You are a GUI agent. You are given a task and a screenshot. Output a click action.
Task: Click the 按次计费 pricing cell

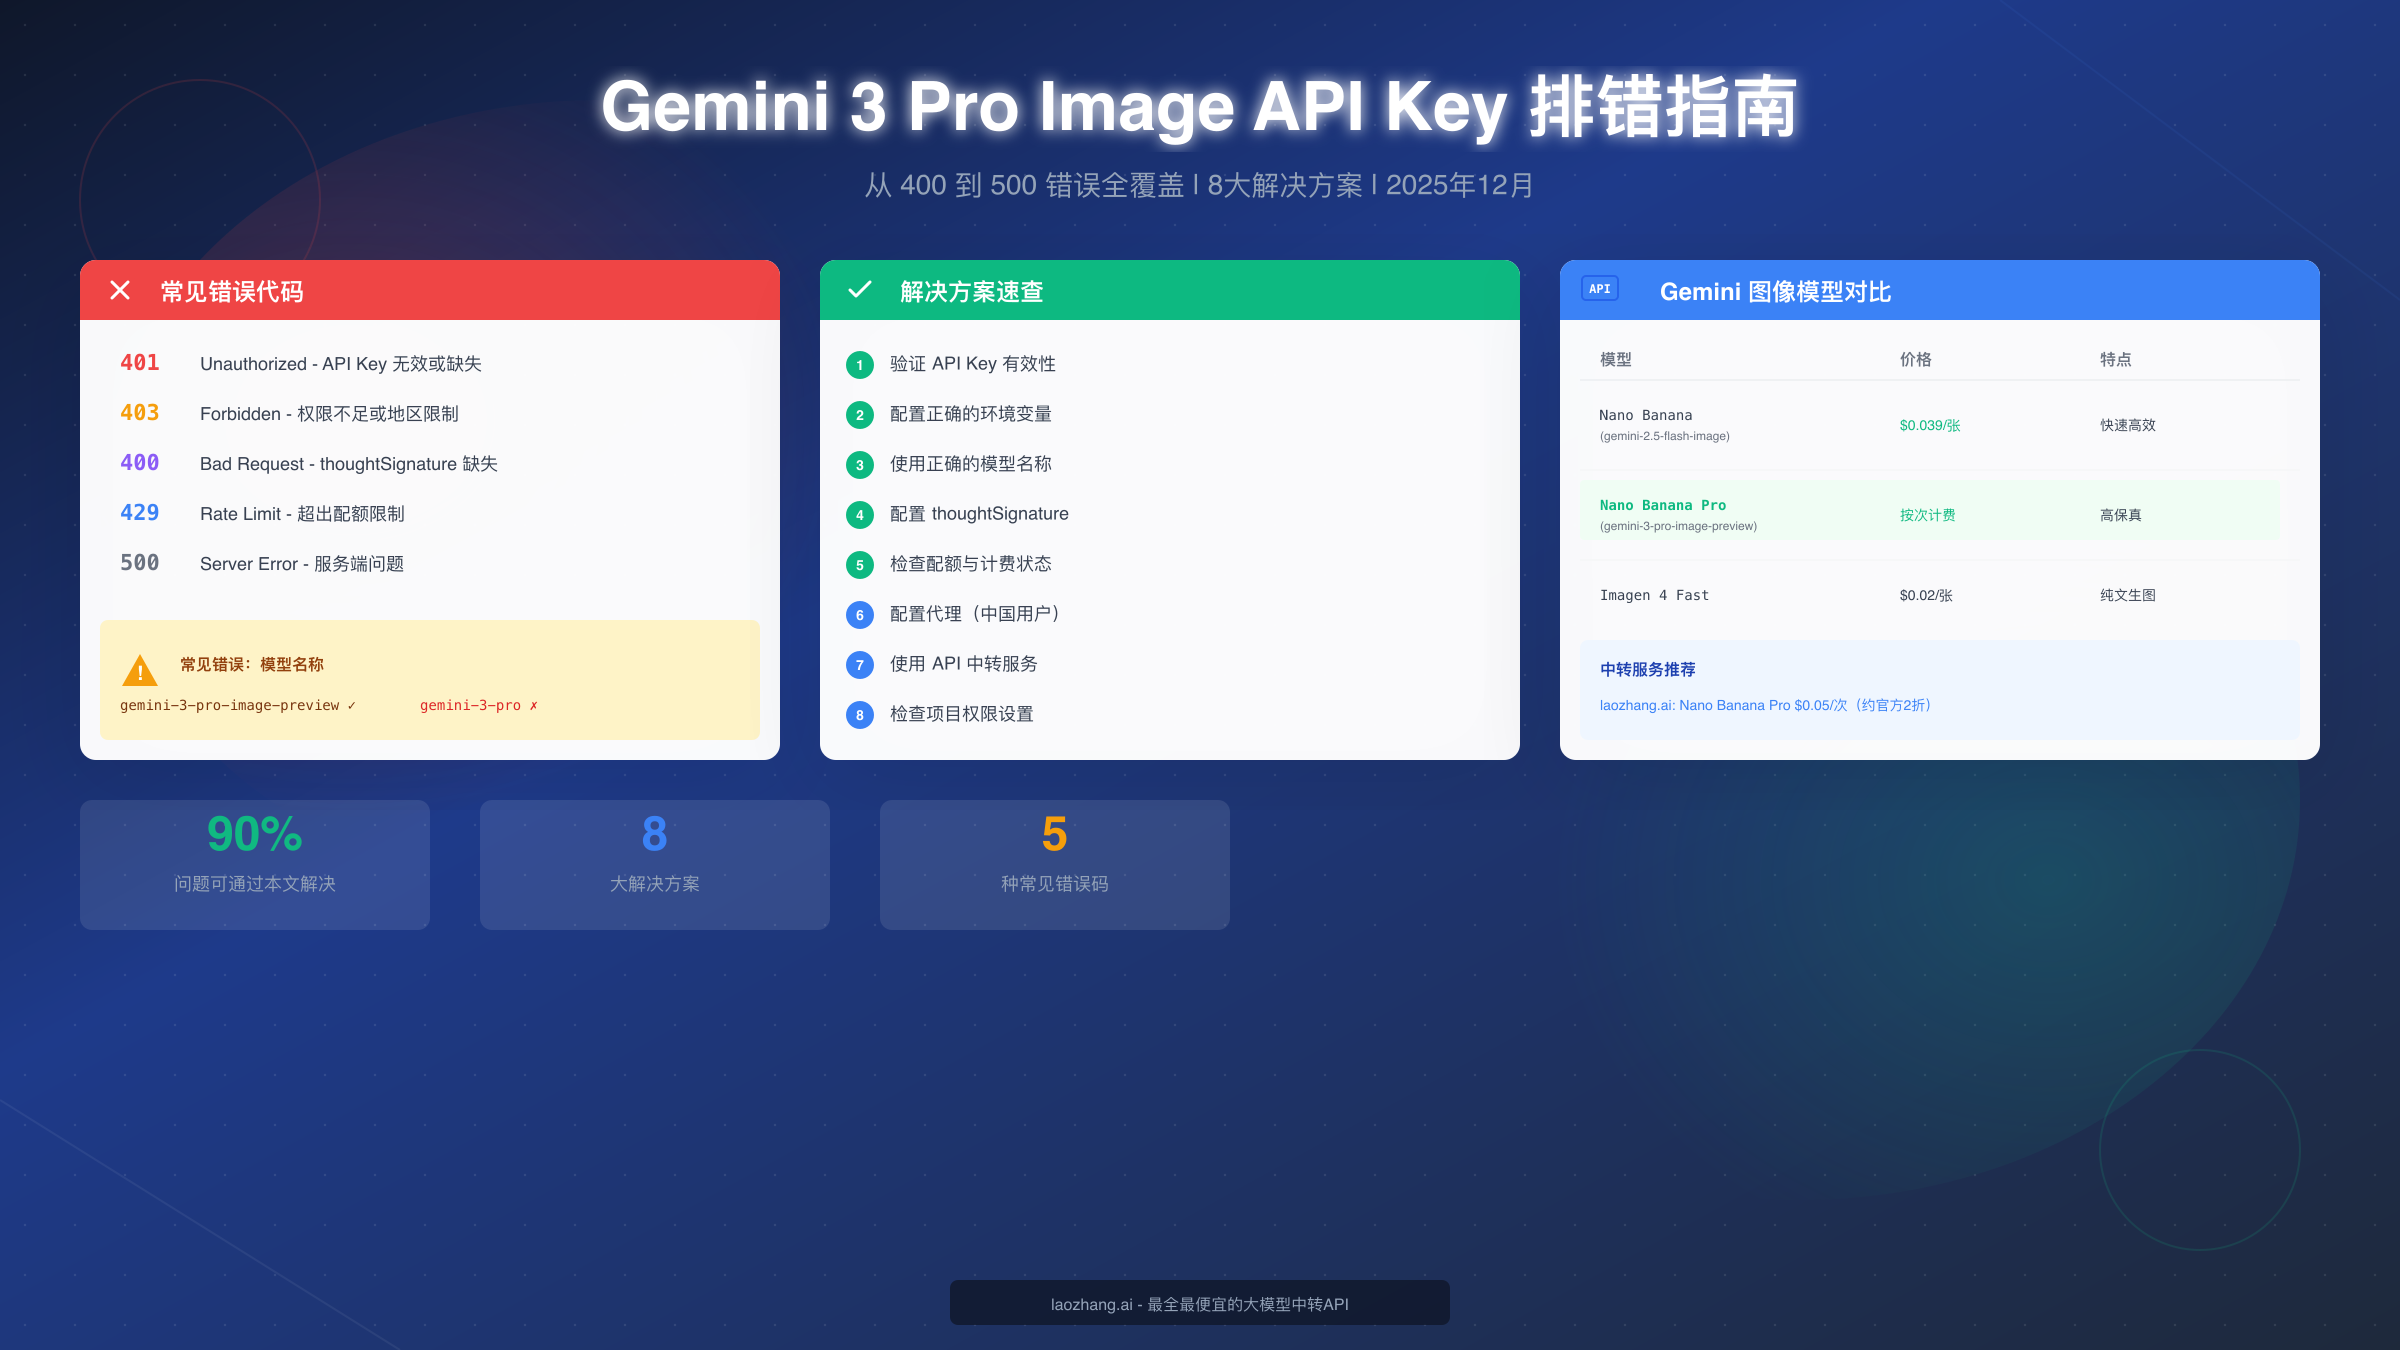1928,514
